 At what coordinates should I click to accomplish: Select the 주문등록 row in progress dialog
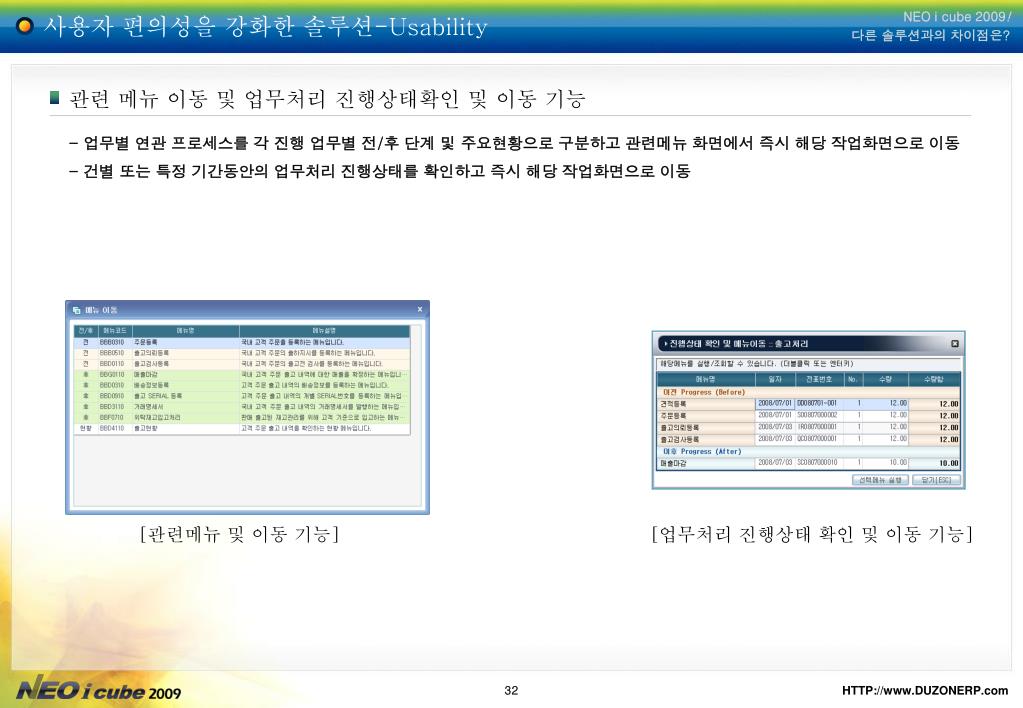(x=808, y=416)
